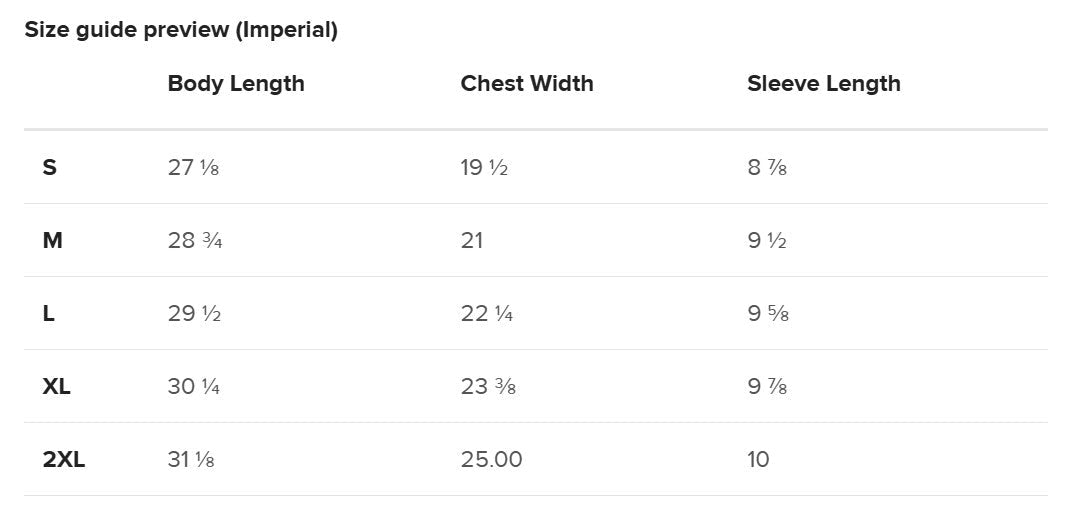Click M chest width value 21
Viewport: 1080px width, 507px height.
472,240
